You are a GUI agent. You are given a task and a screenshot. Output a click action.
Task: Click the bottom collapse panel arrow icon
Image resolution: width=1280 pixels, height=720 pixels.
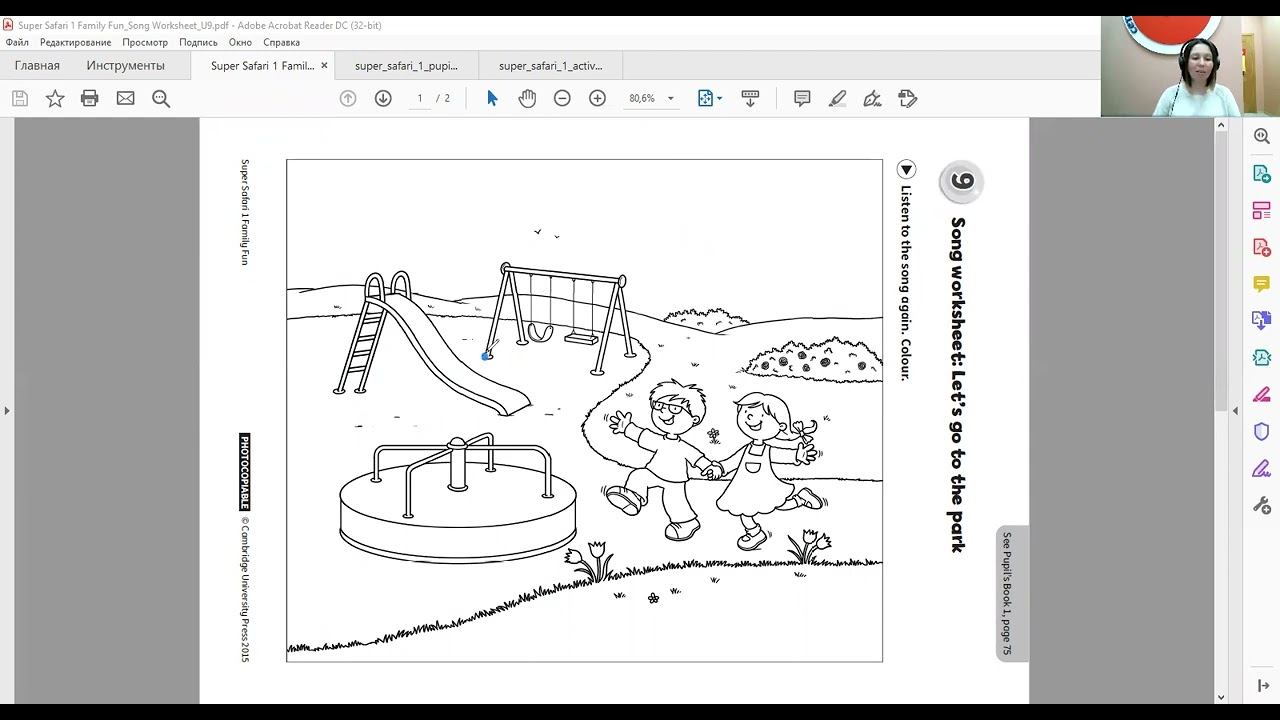click(1262, 685)
